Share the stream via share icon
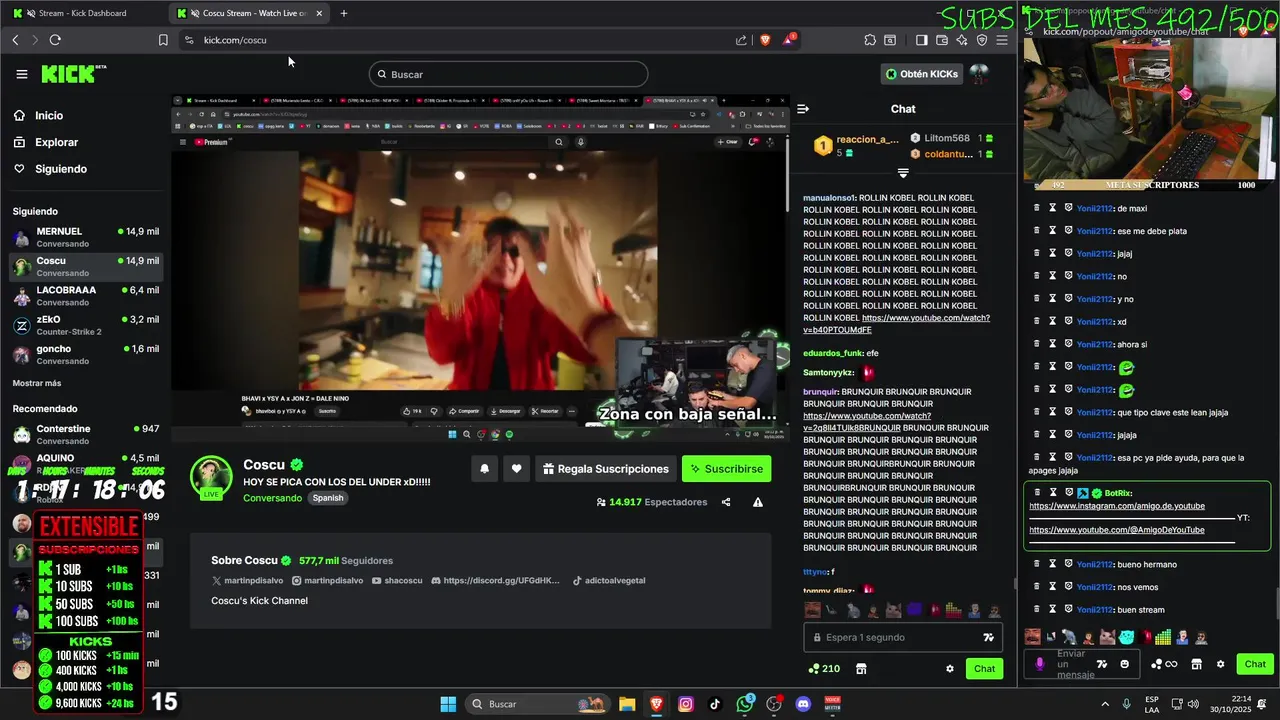 (726, 502)
